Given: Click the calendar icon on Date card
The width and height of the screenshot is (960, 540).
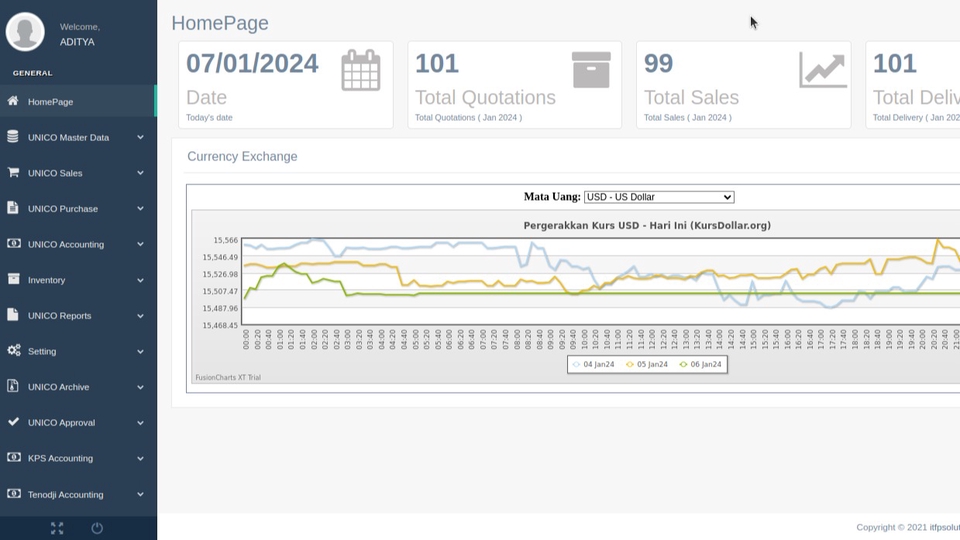Looking at the screenshot, I should [x=361, y=71].
